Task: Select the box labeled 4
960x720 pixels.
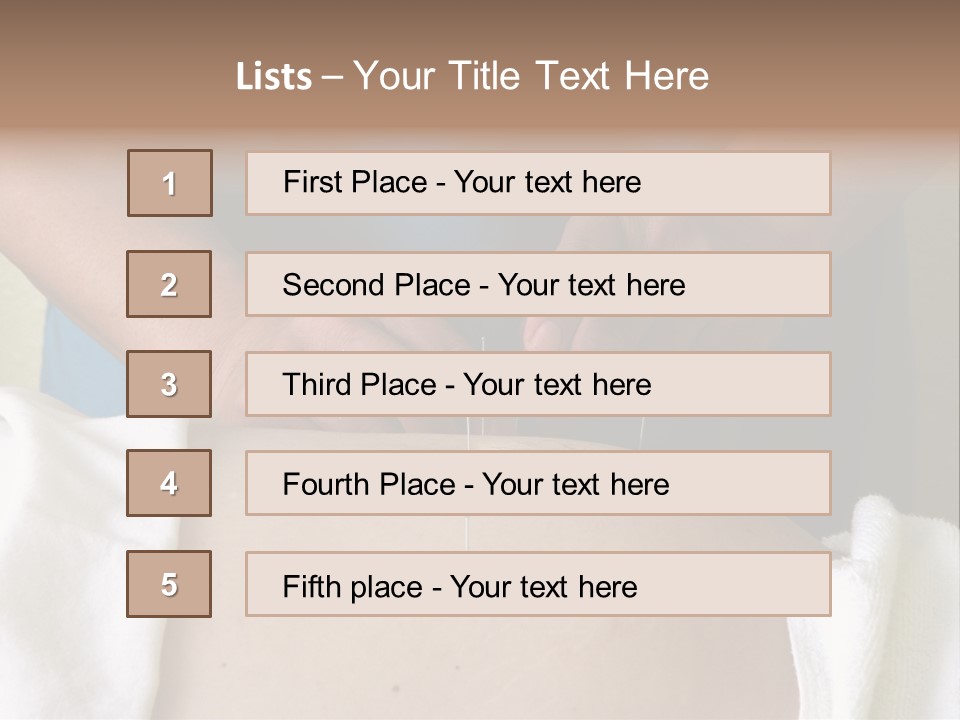Action: tap(169, 483)
